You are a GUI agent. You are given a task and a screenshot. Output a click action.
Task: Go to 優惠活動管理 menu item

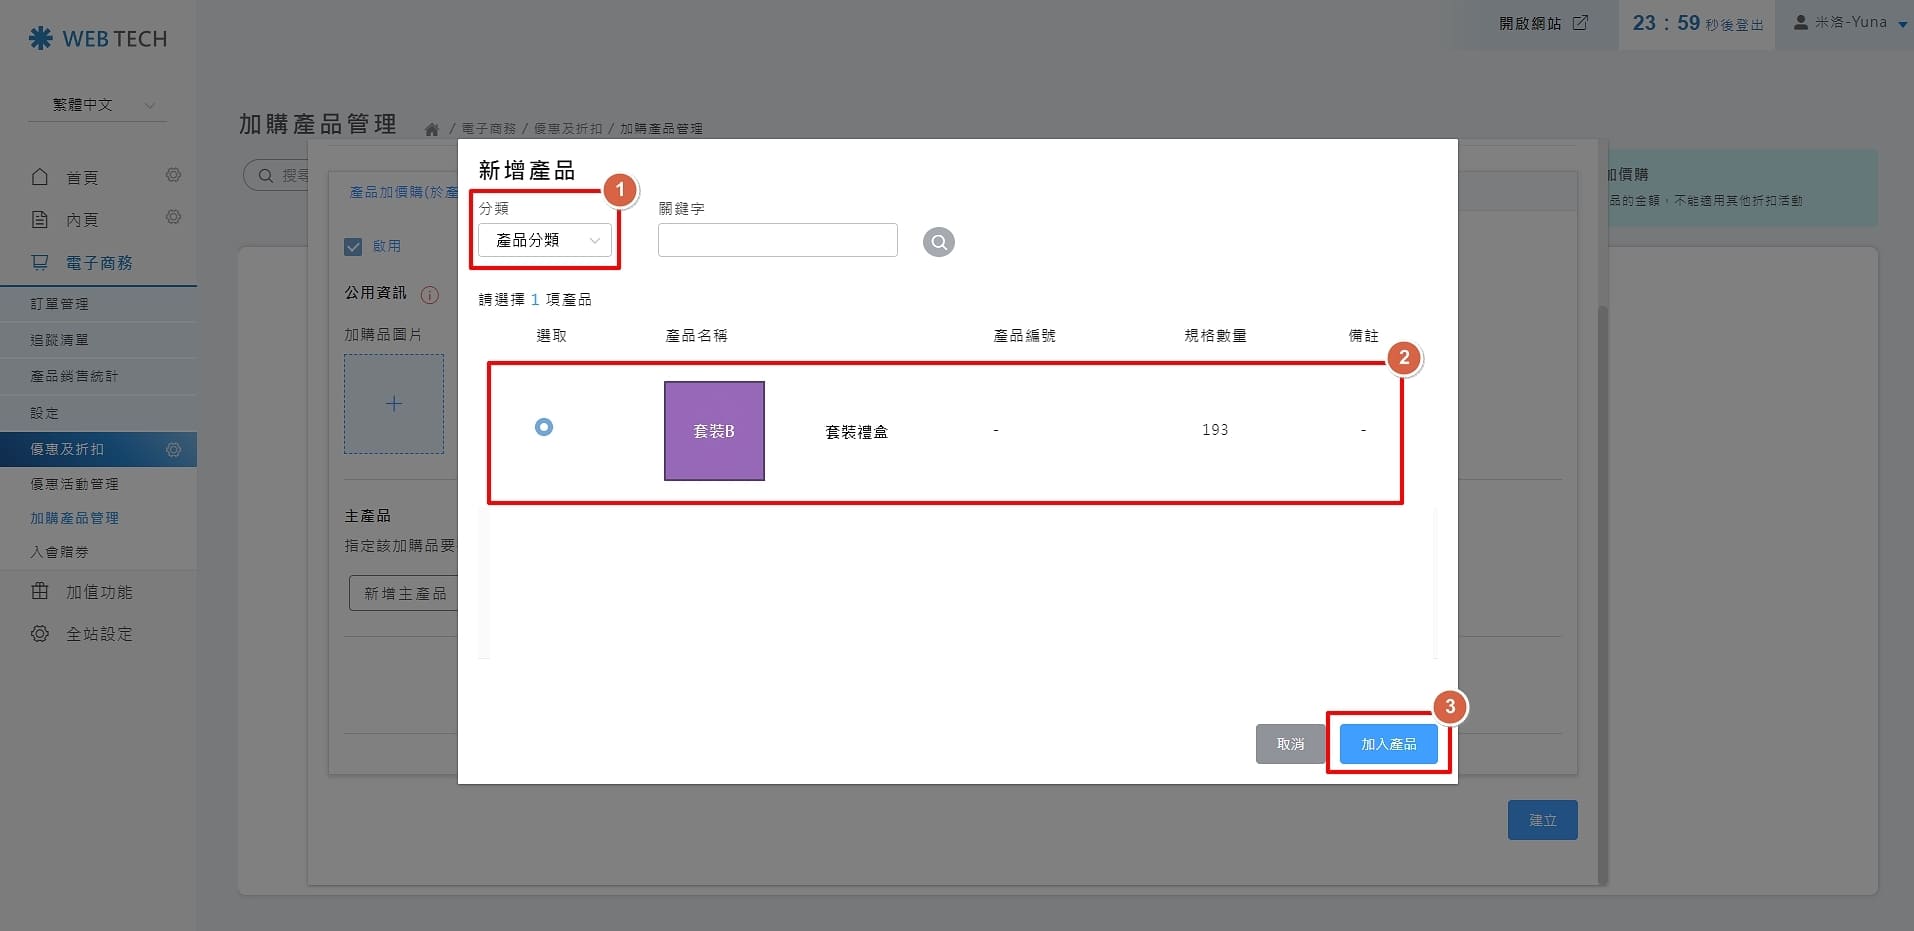[75, 484]
